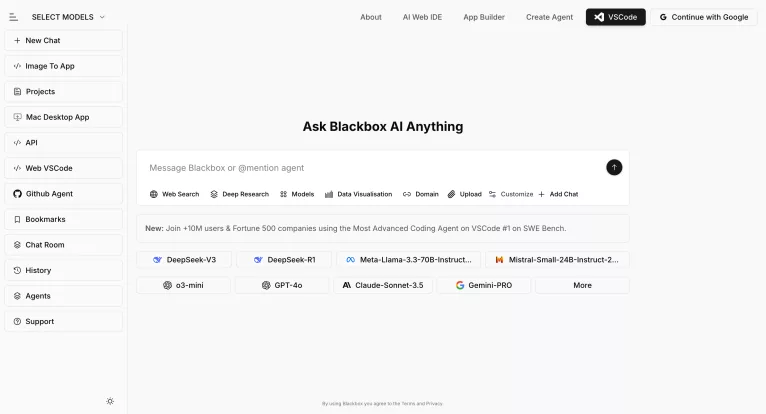The image size is (766, 414).
Task: Click the New: VSCode coding agent announcement
Action: pos(383,228)
